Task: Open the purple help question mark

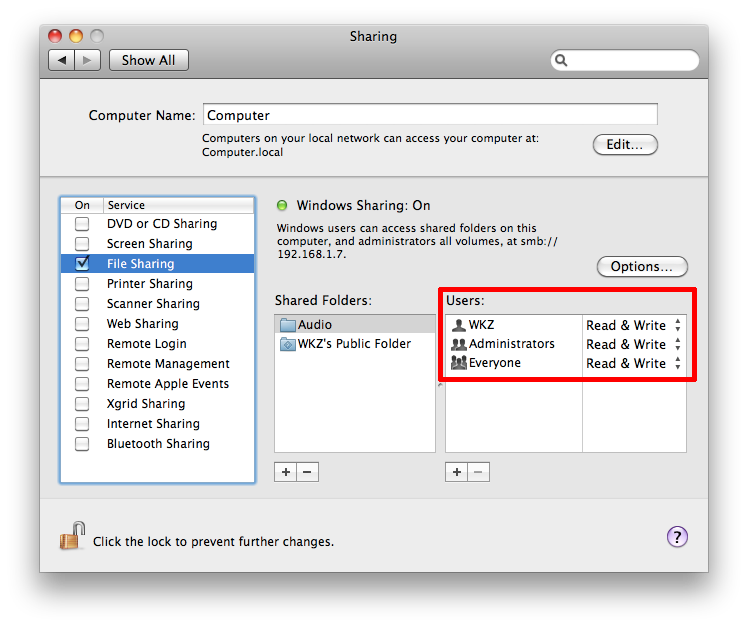Action: click(677, 537)
